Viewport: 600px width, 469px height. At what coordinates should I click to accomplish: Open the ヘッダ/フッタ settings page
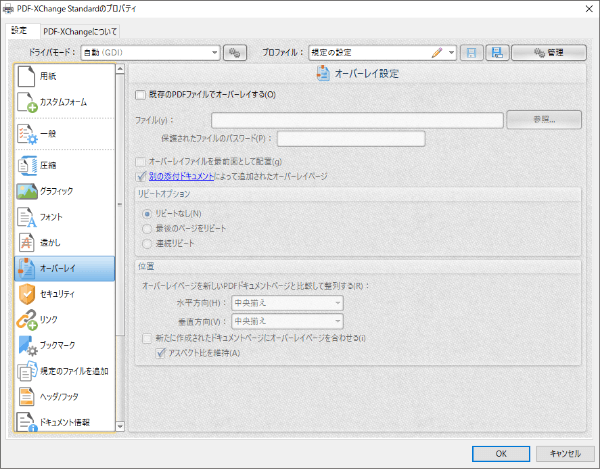(x=64, y=397)
